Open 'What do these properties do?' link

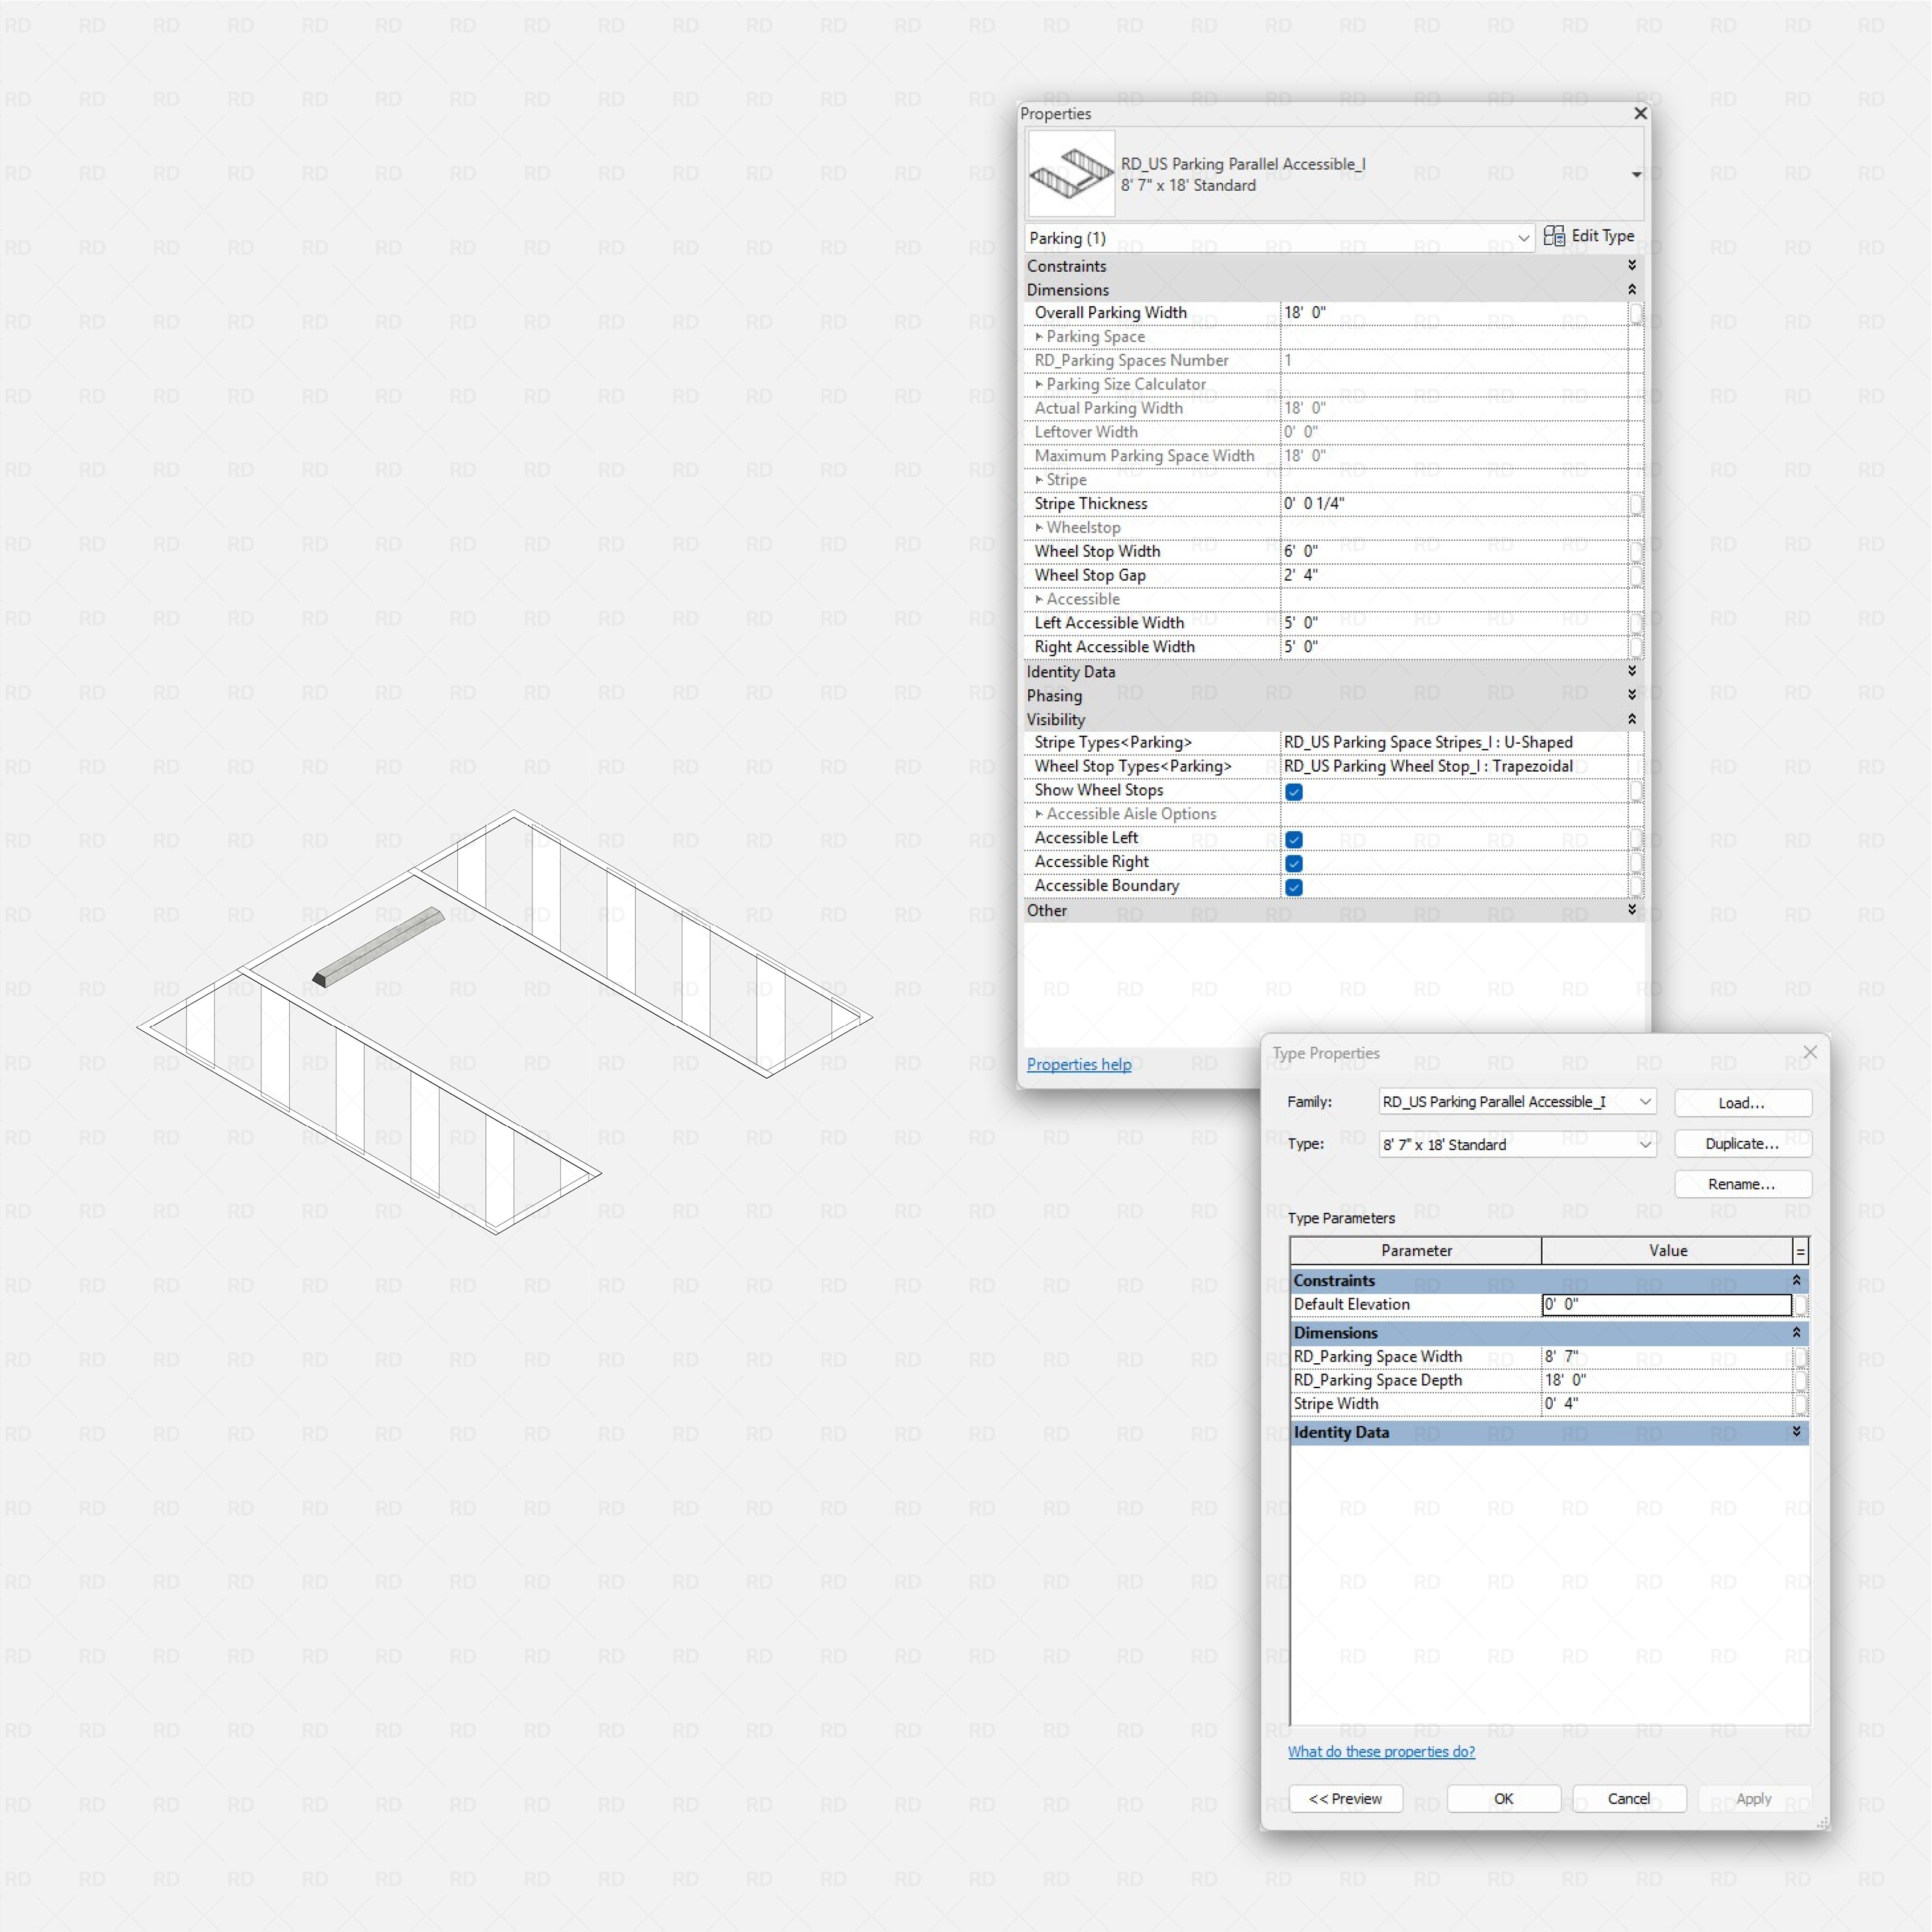click(x=1381, y=1751)
